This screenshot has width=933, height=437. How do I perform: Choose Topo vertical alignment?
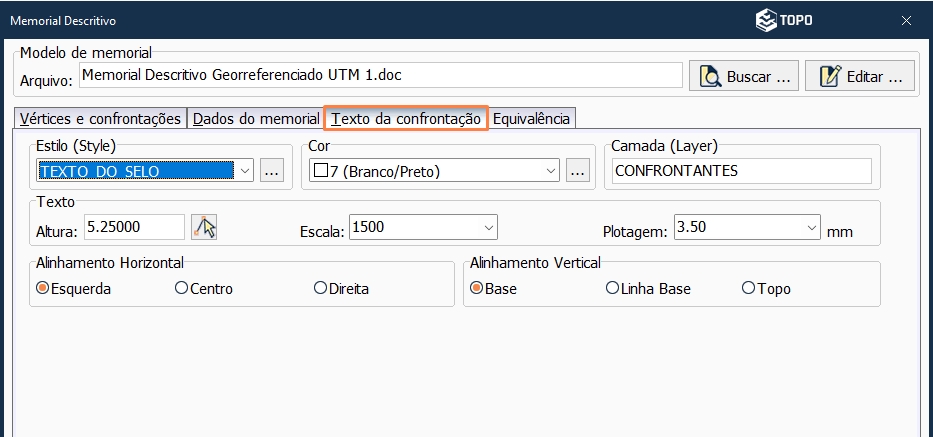(x=748, y=288)
